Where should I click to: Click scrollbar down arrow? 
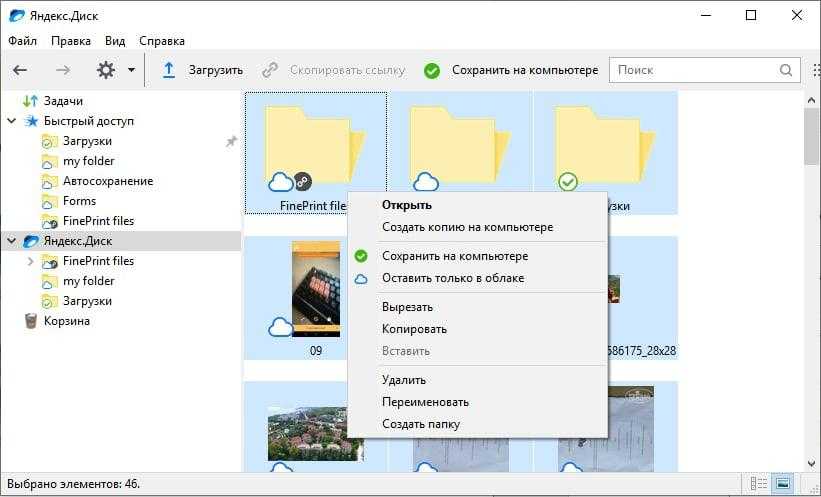coord(811,463)
